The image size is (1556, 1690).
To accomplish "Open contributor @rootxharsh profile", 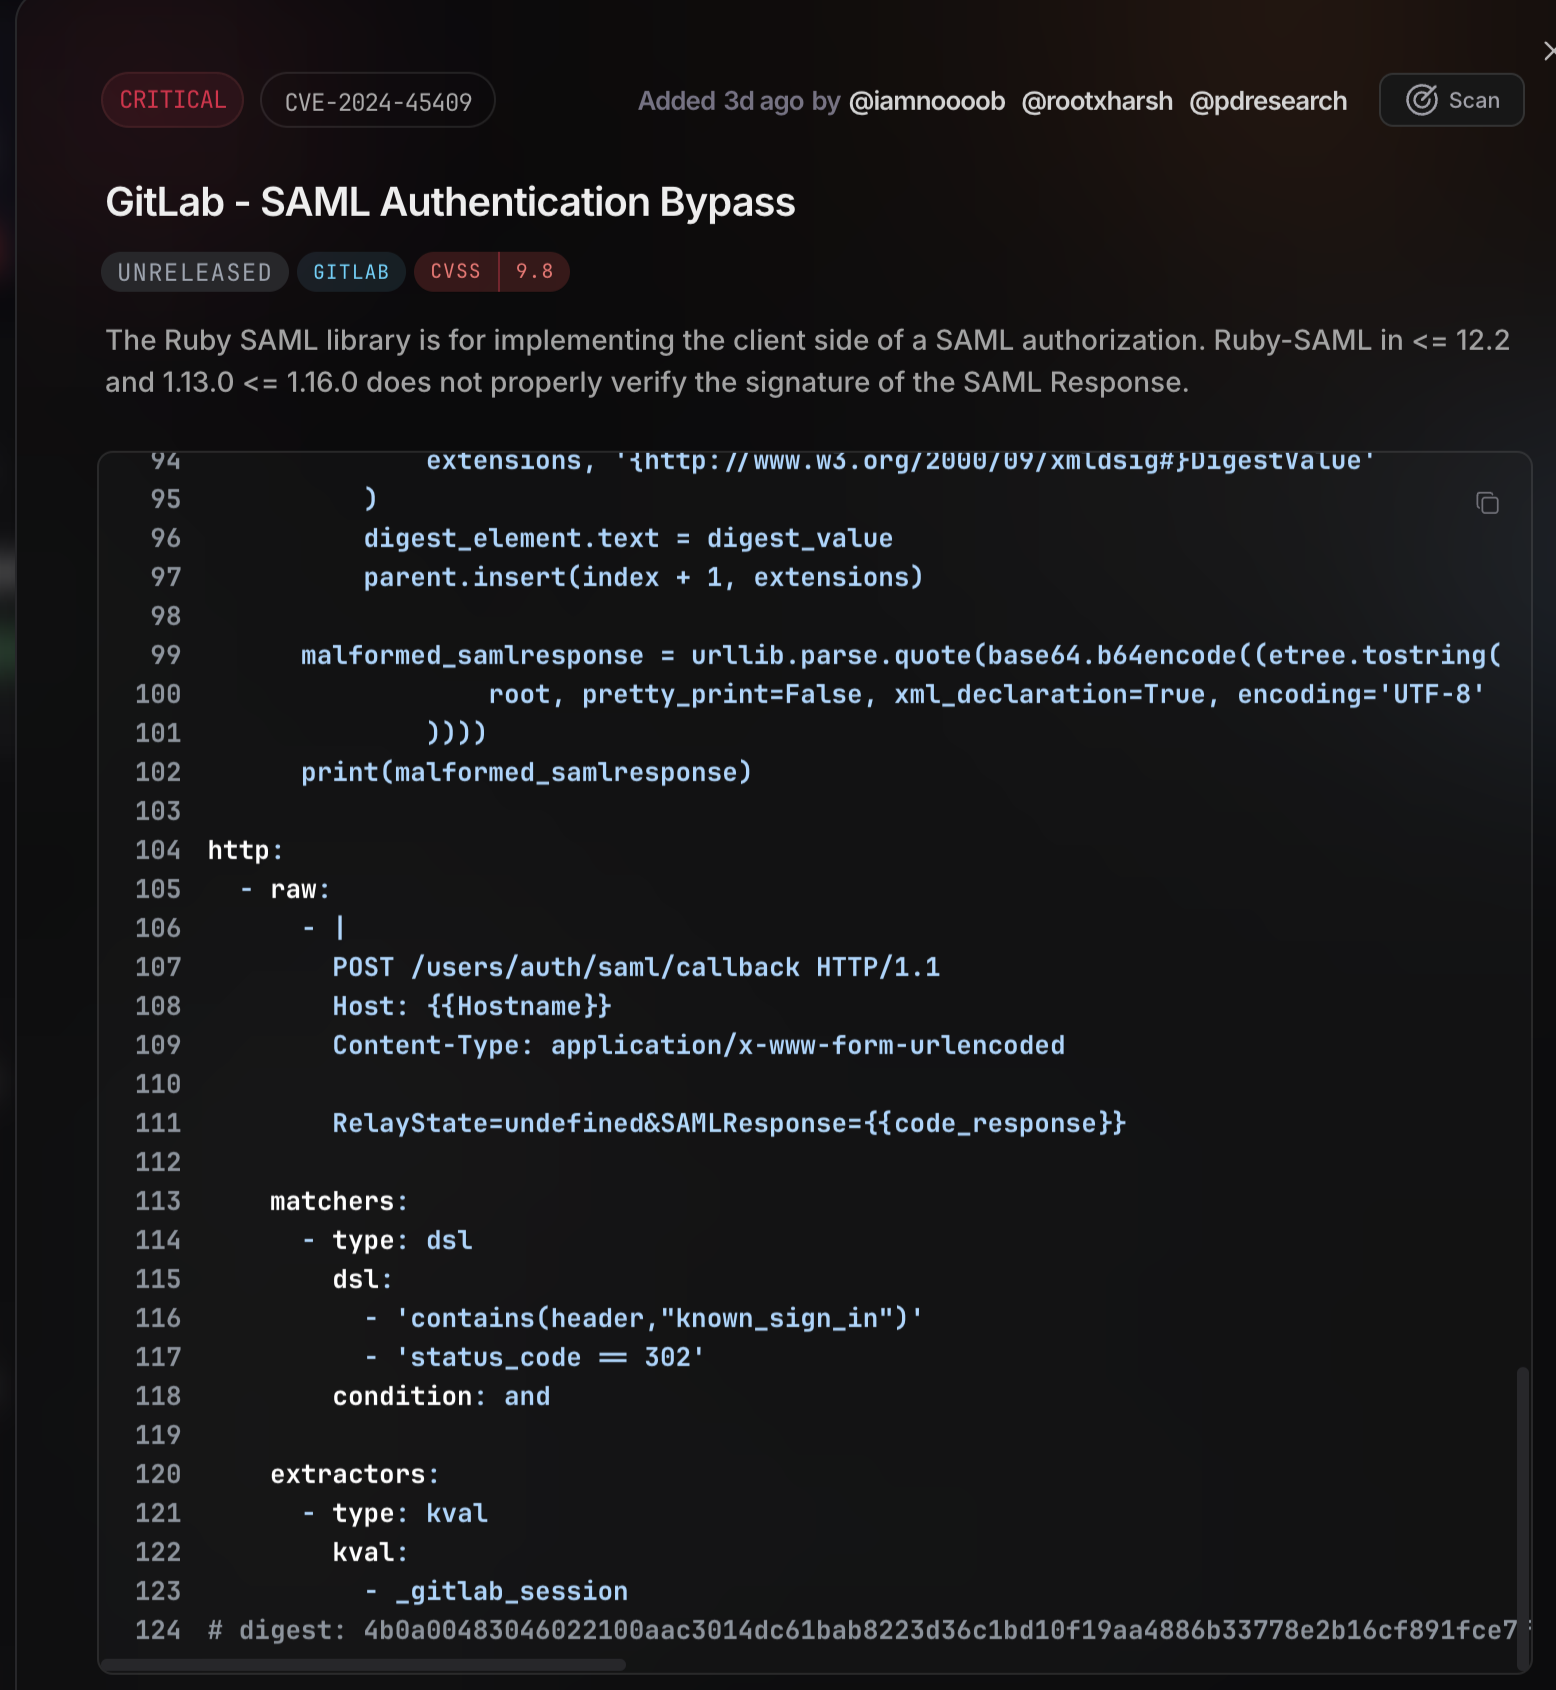I will (1097, 101).
